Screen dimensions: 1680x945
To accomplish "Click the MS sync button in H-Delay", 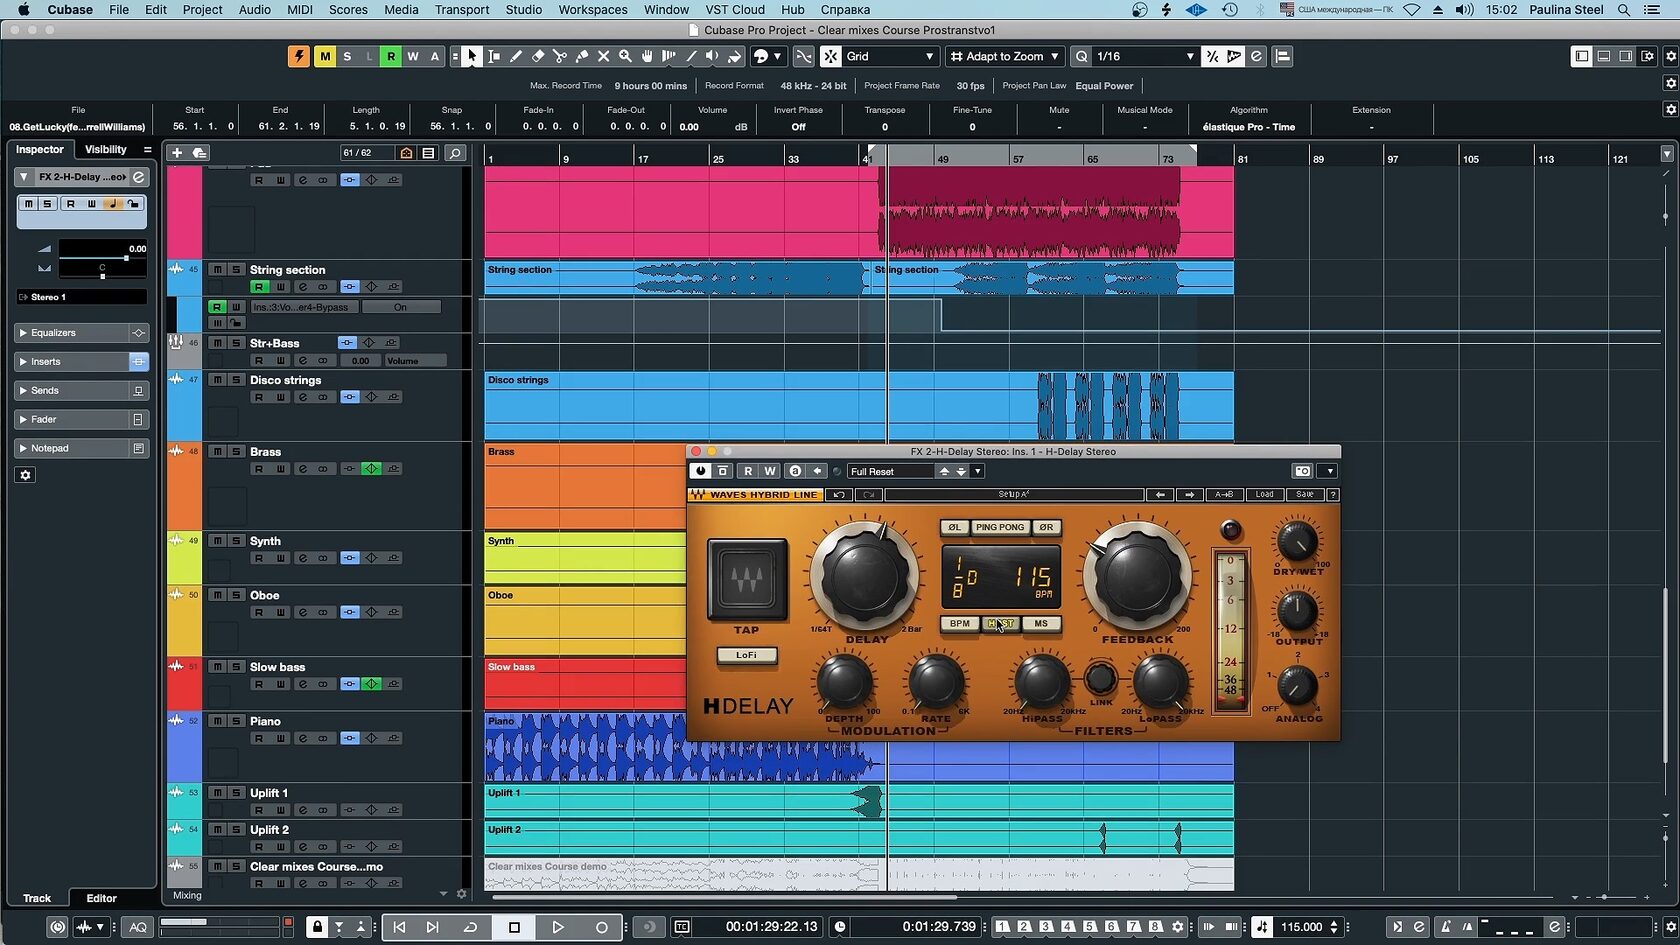I will pyautogui.click(x=1041, y=623).
